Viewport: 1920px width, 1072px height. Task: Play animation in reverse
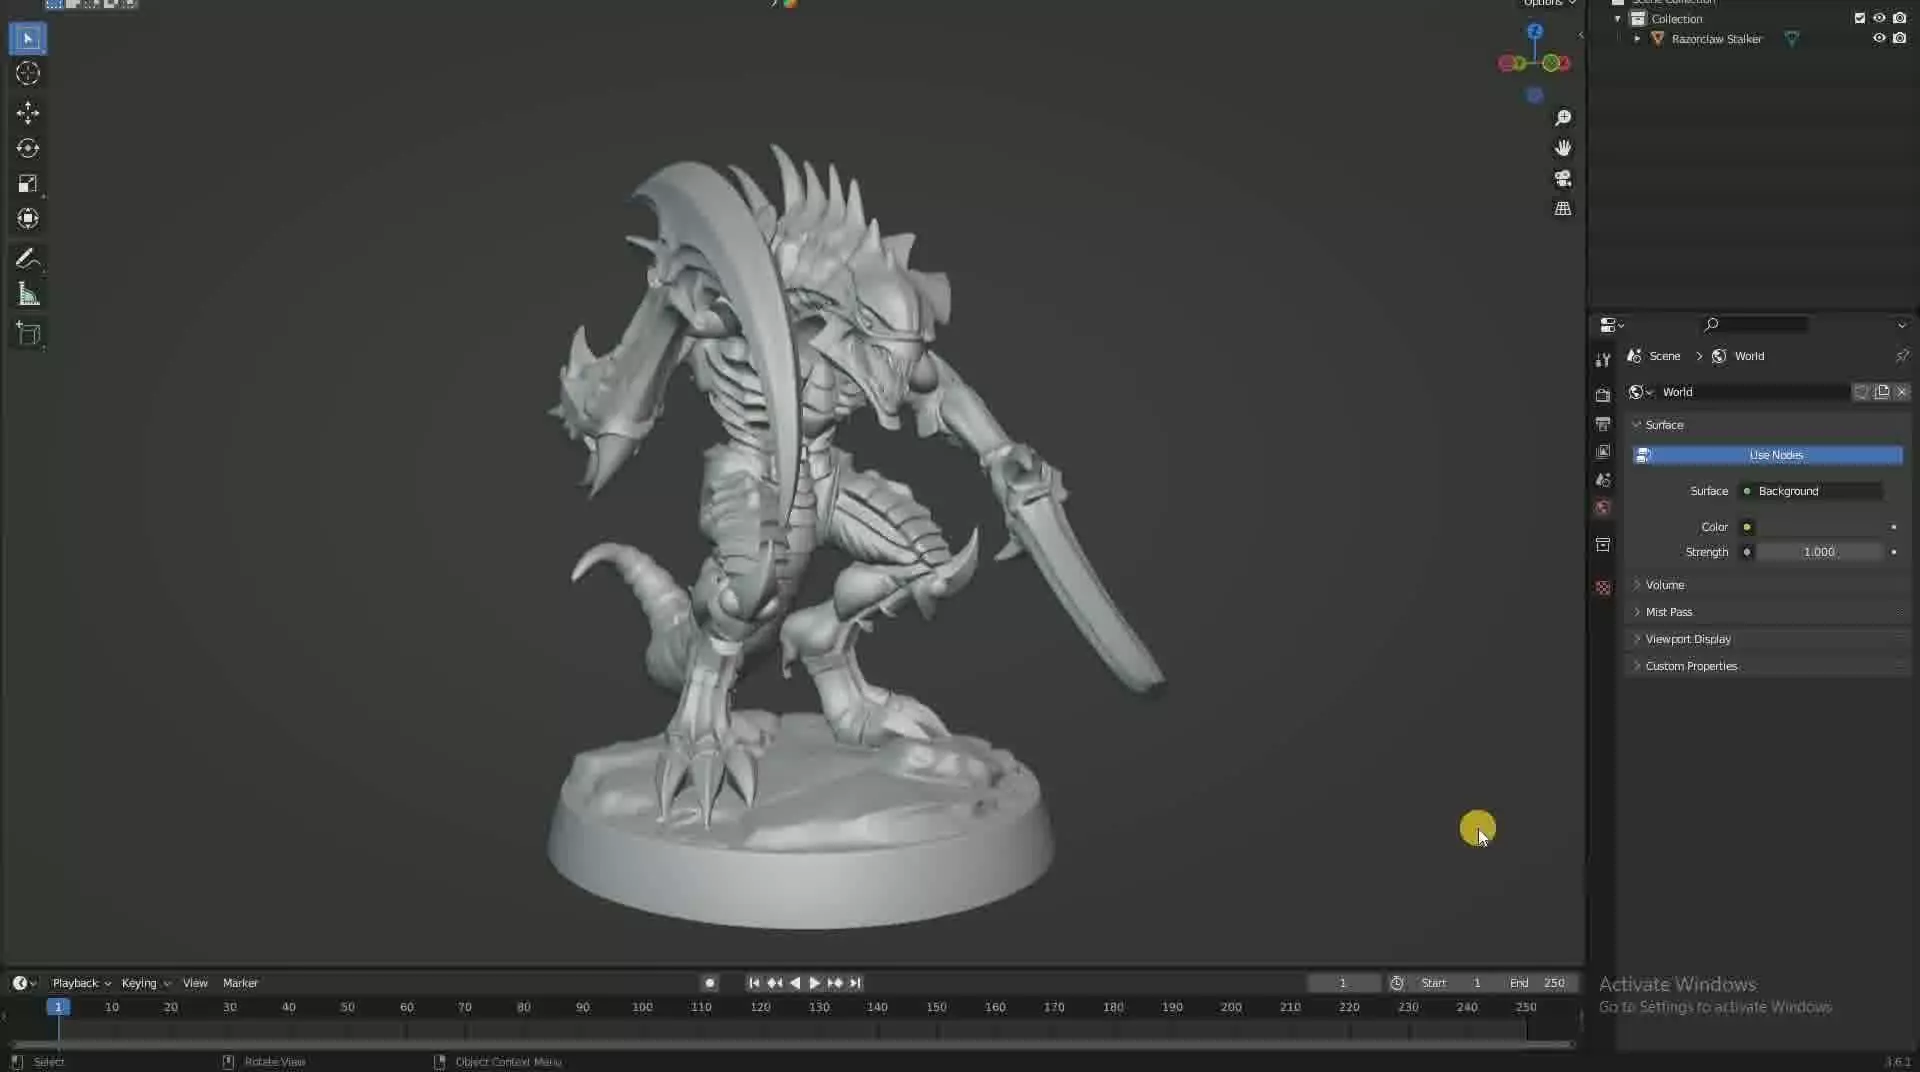[x=795, y=983]
